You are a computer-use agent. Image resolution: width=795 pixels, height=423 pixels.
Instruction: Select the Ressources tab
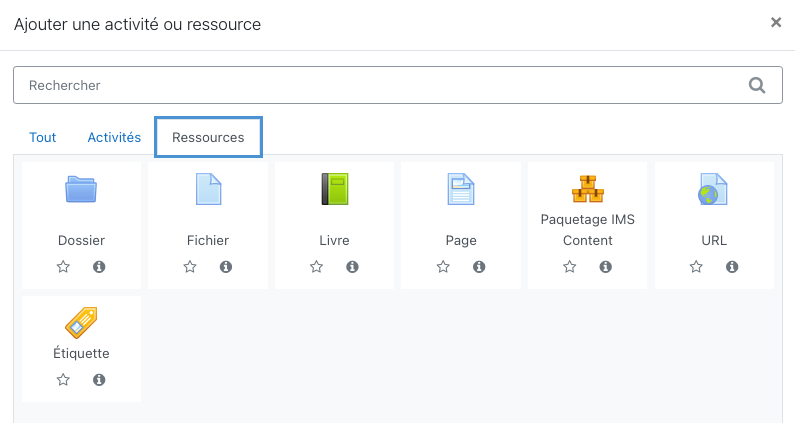(x=208, y=137)
